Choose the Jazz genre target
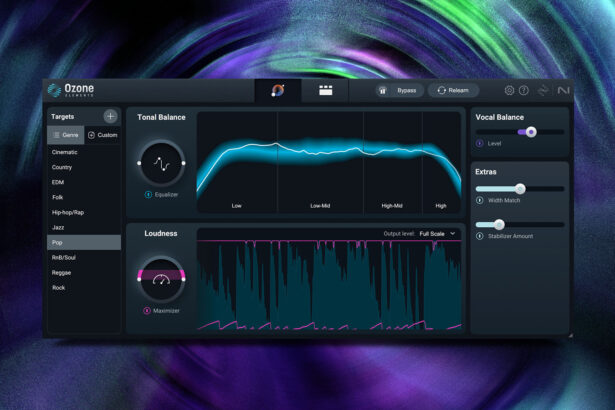 click(84, 227)
